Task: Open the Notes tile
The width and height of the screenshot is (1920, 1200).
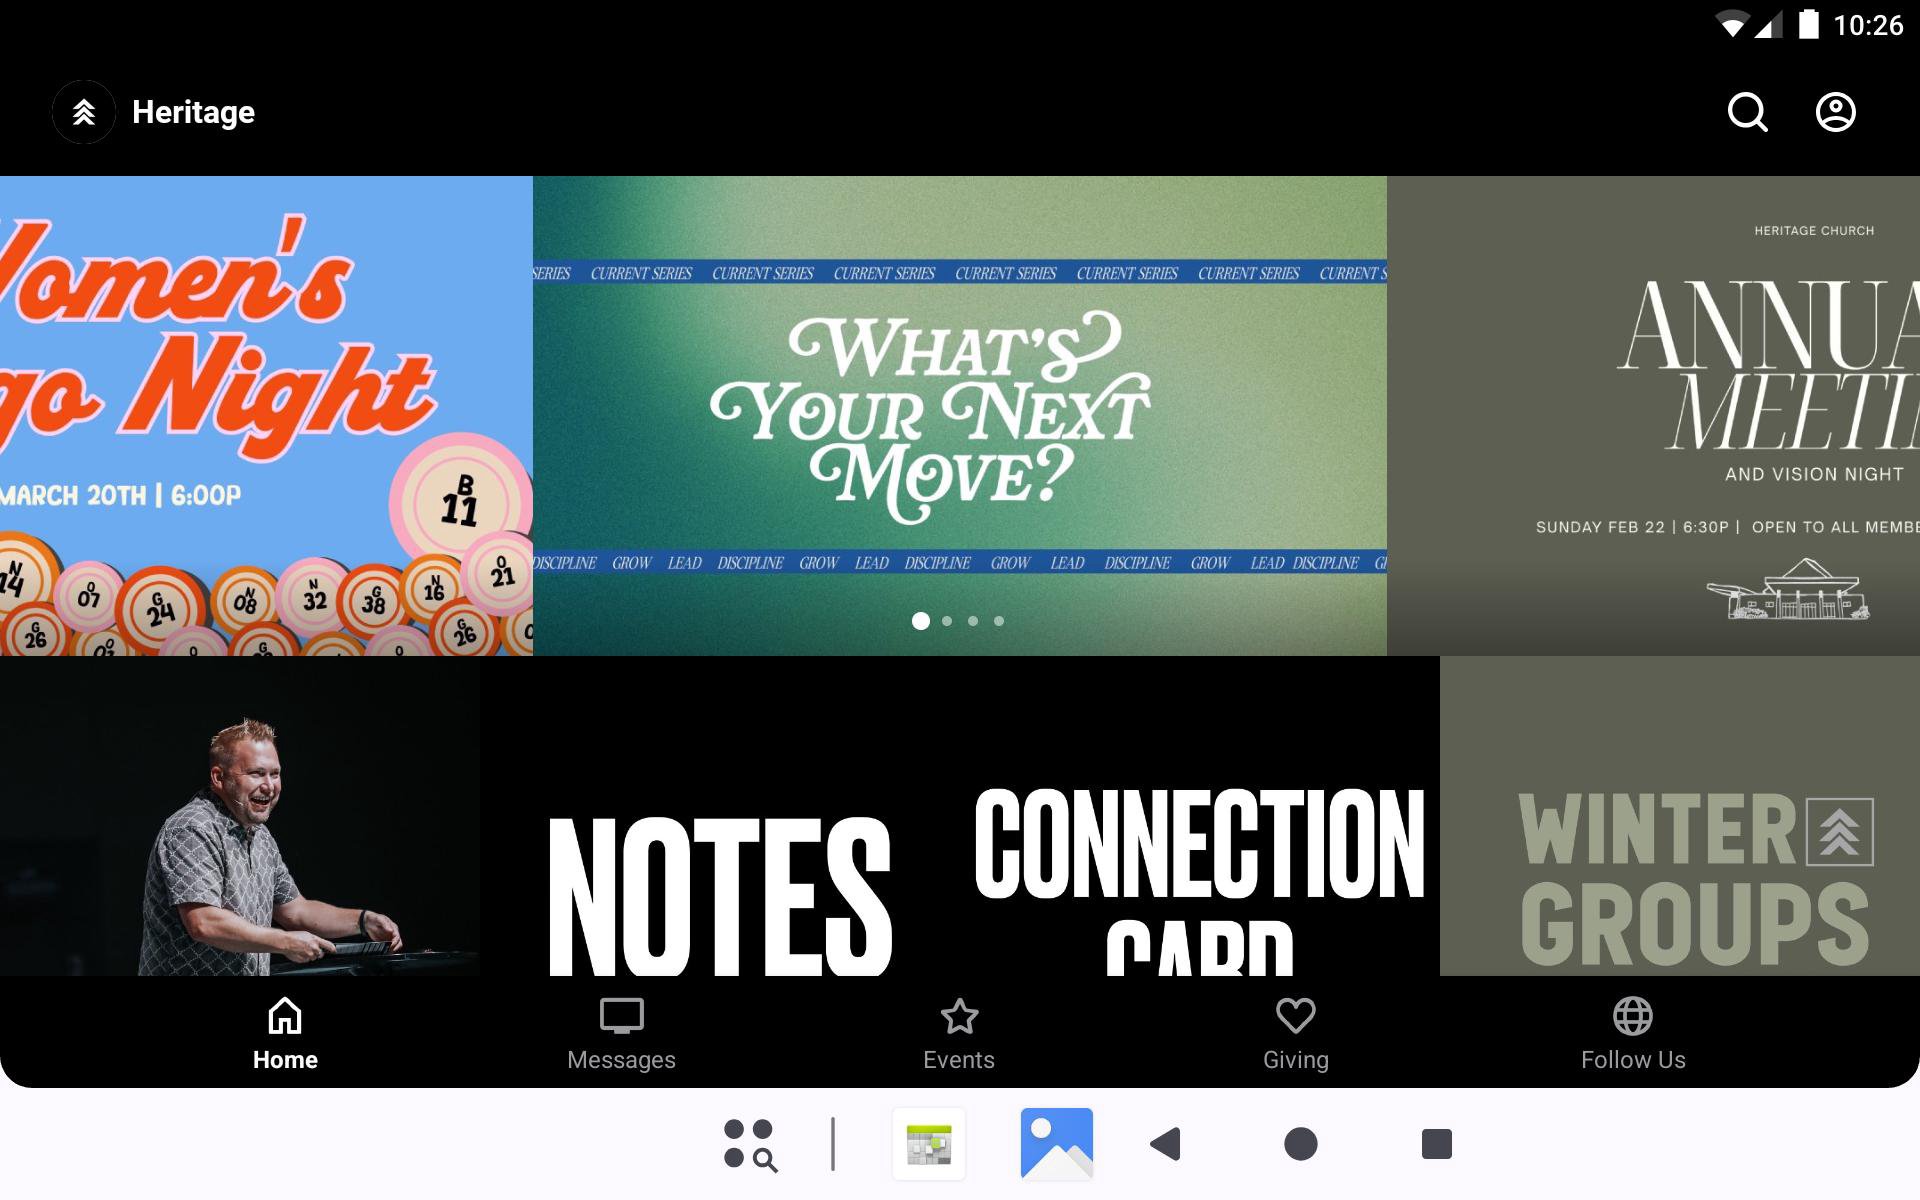Action: pos(720,860)
